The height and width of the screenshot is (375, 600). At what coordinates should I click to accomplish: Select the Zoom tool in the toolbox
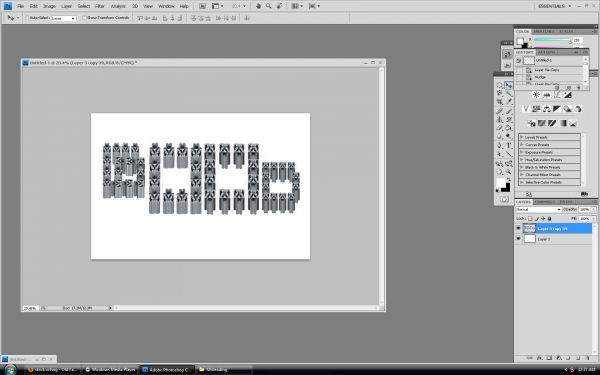tap(509, 172)
